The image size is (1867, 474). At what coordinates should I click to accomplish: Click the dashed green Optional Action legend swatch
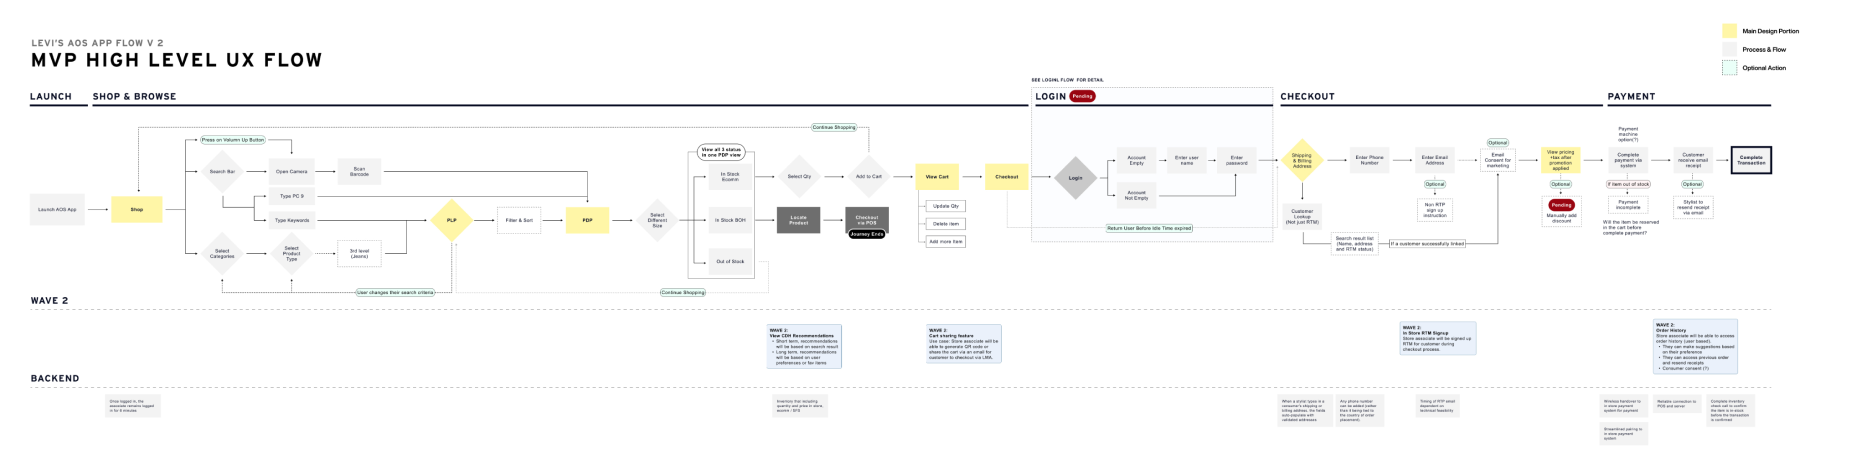(x=1729, y=68)
